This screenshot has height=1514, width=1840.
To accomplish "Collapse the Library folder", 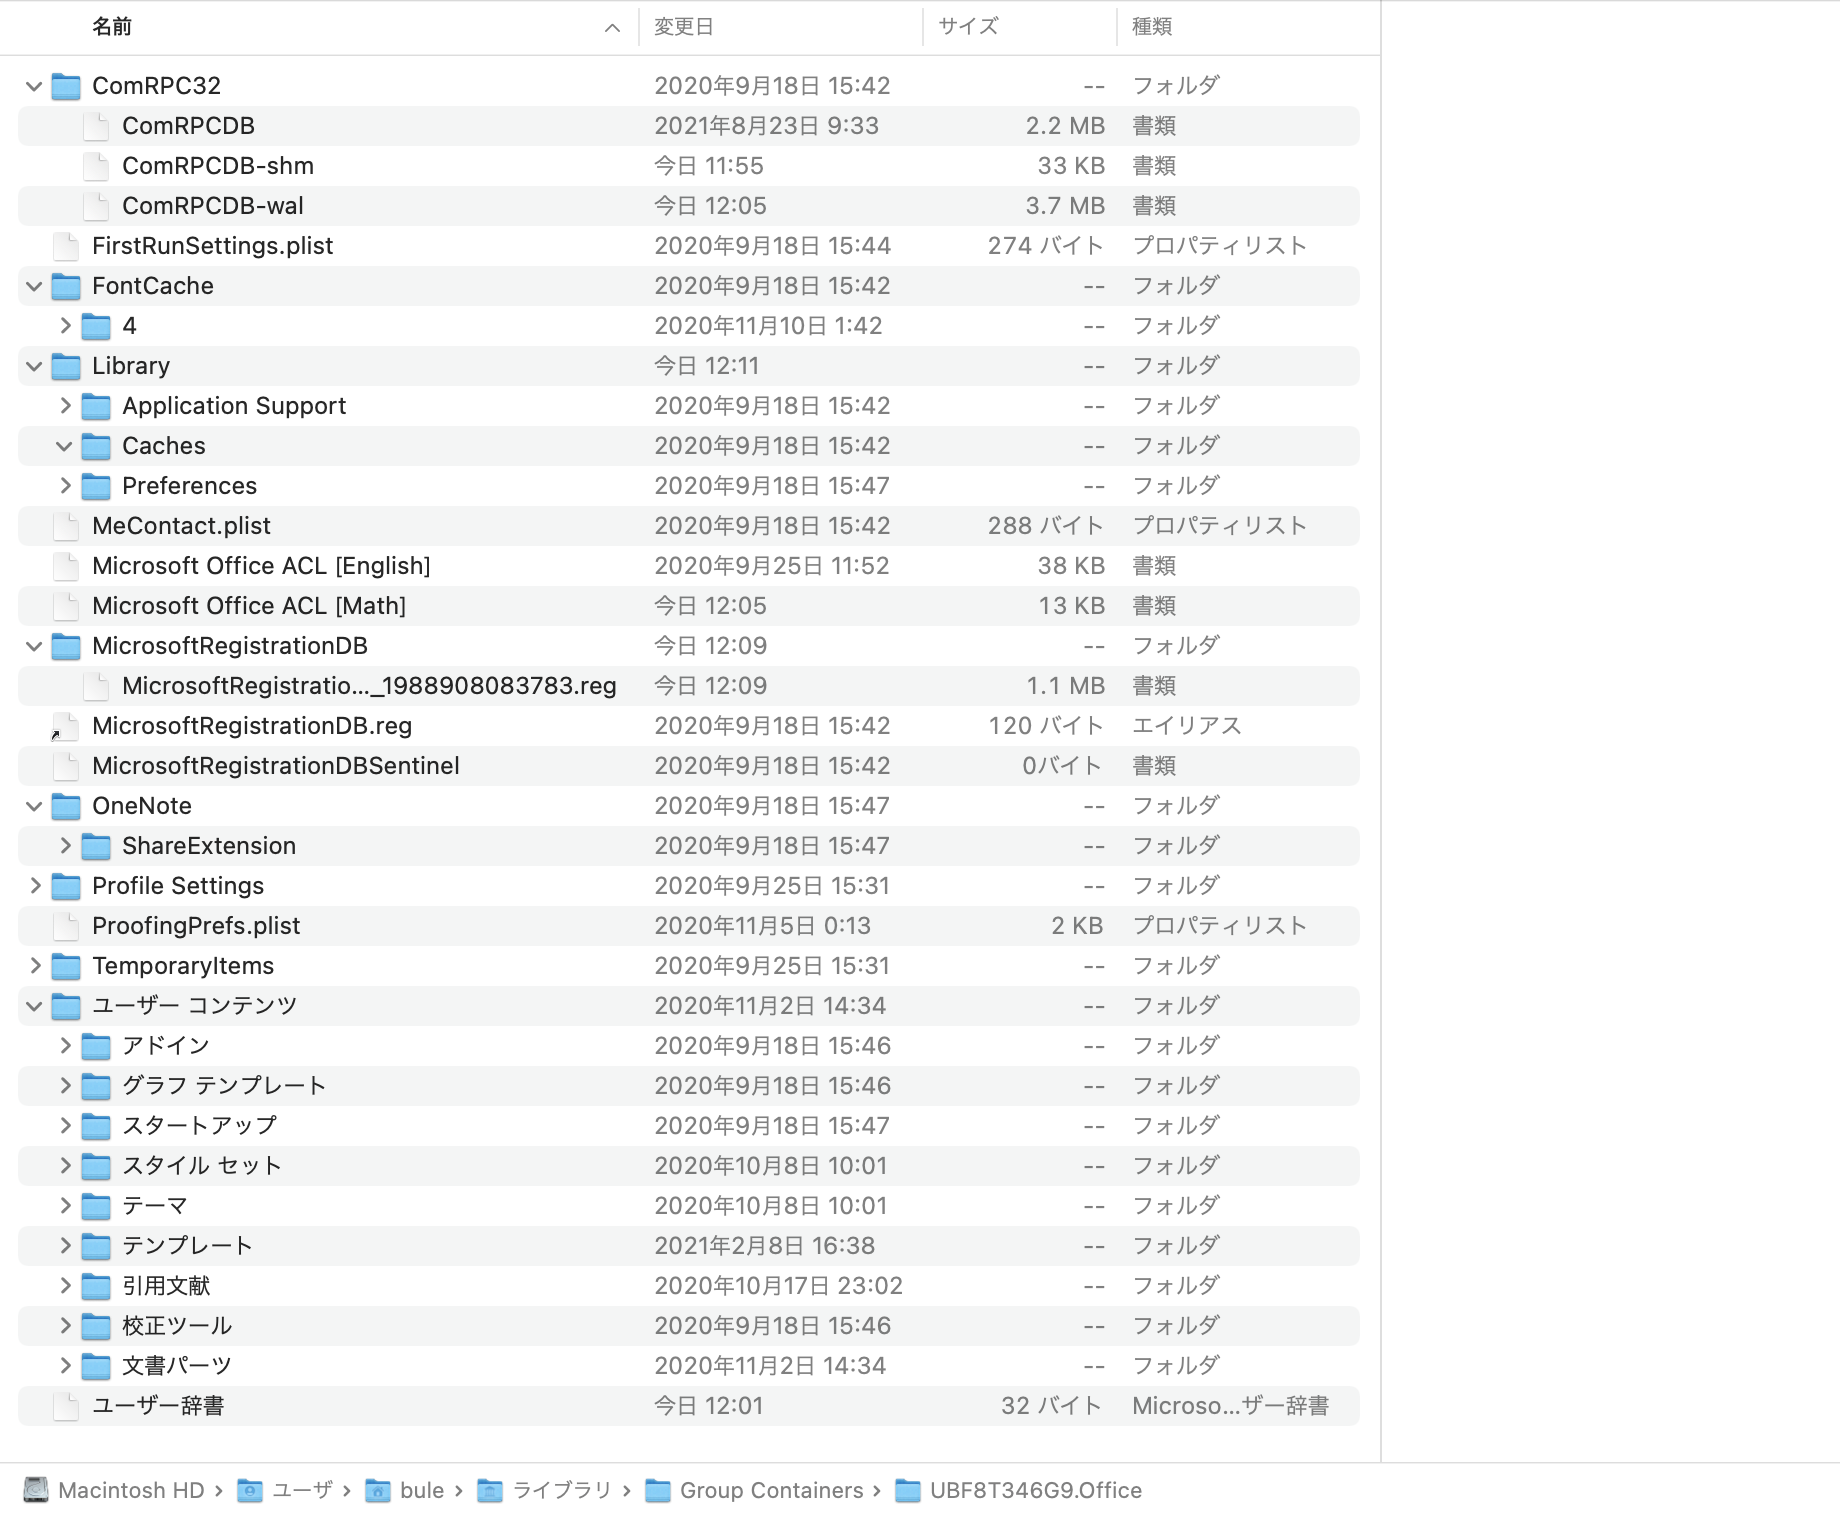I will click(34, 366).
